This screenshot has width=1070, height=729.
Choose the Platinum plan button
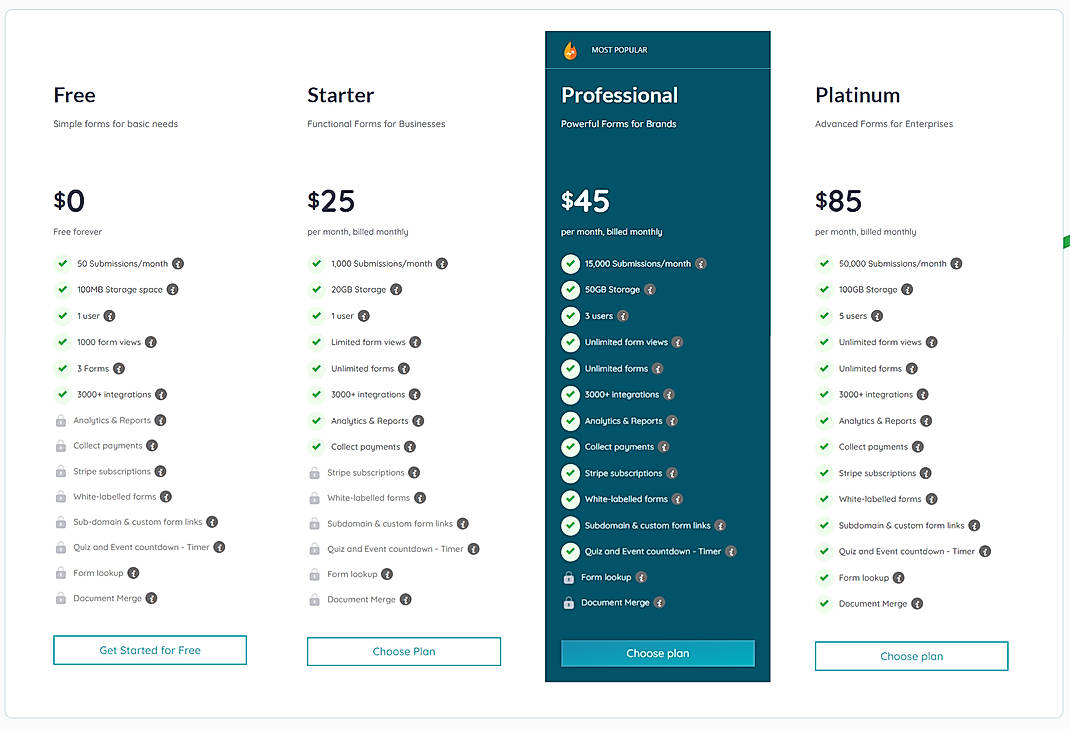[x=912, y=656]
